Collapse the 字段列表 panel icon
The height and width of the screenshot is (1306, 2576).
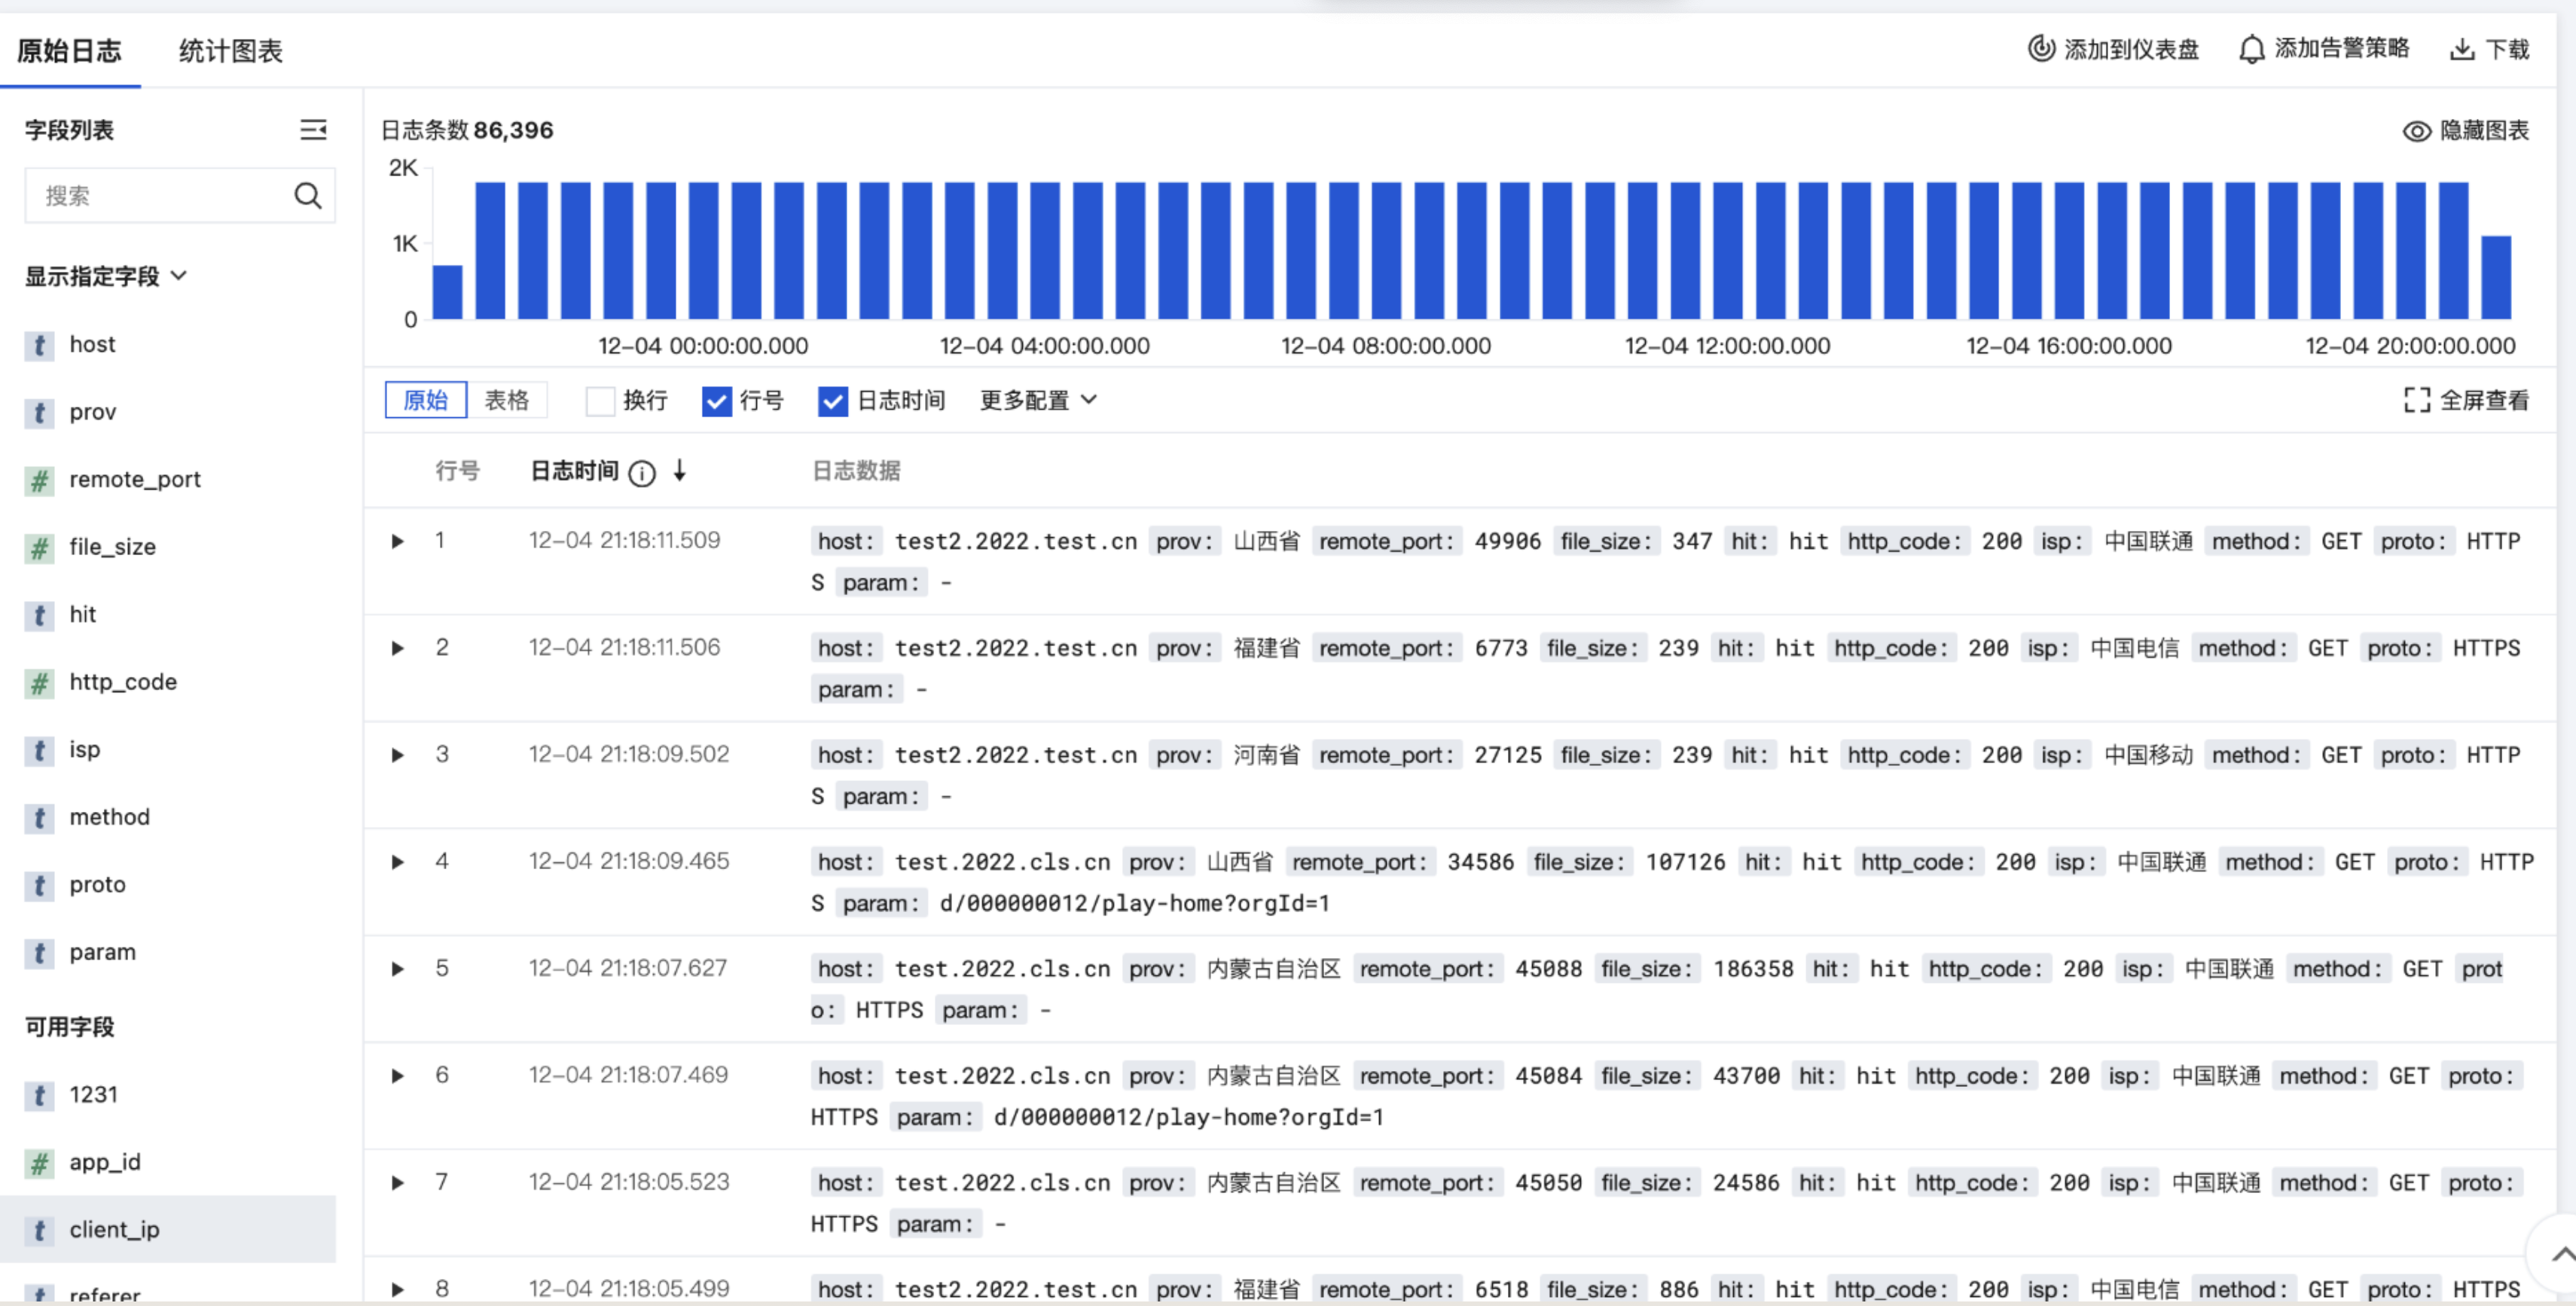click(313, 130)
